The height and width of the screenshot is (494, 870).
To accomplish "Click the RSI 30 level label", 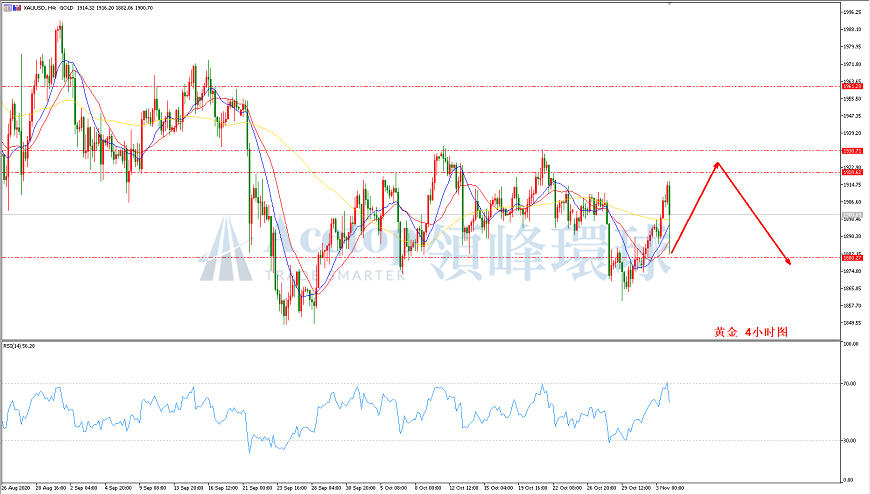I will pos(849,441).
